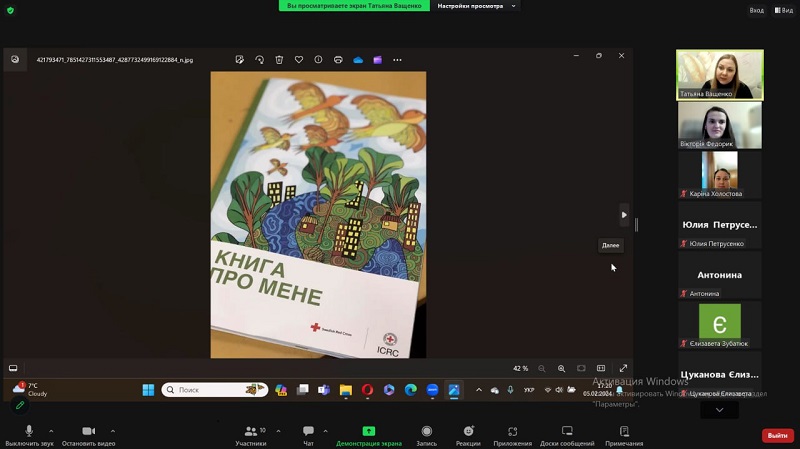This screenshot has width=800, height=449.
Task: Open the Участники participants panel
Action: pos(251,436)
